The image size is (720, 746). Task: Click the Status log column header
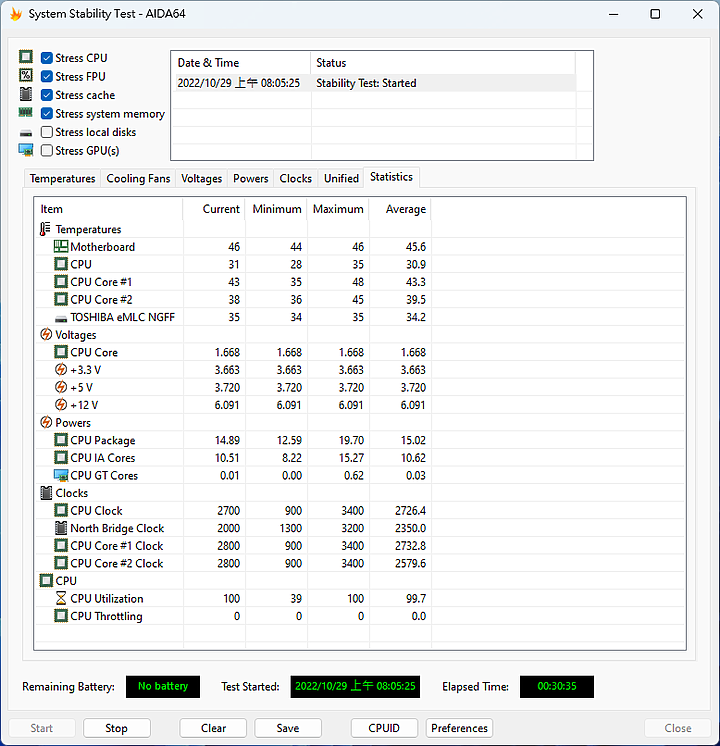443,63
